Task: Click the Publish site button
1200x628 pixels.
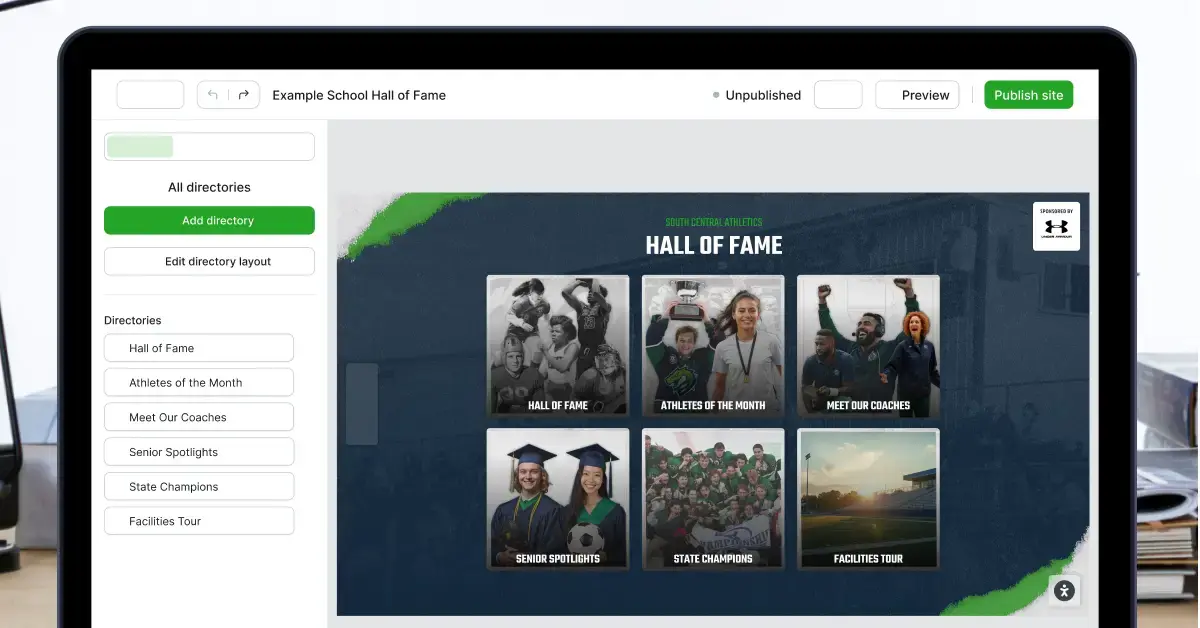Action: click(1028, 95)
